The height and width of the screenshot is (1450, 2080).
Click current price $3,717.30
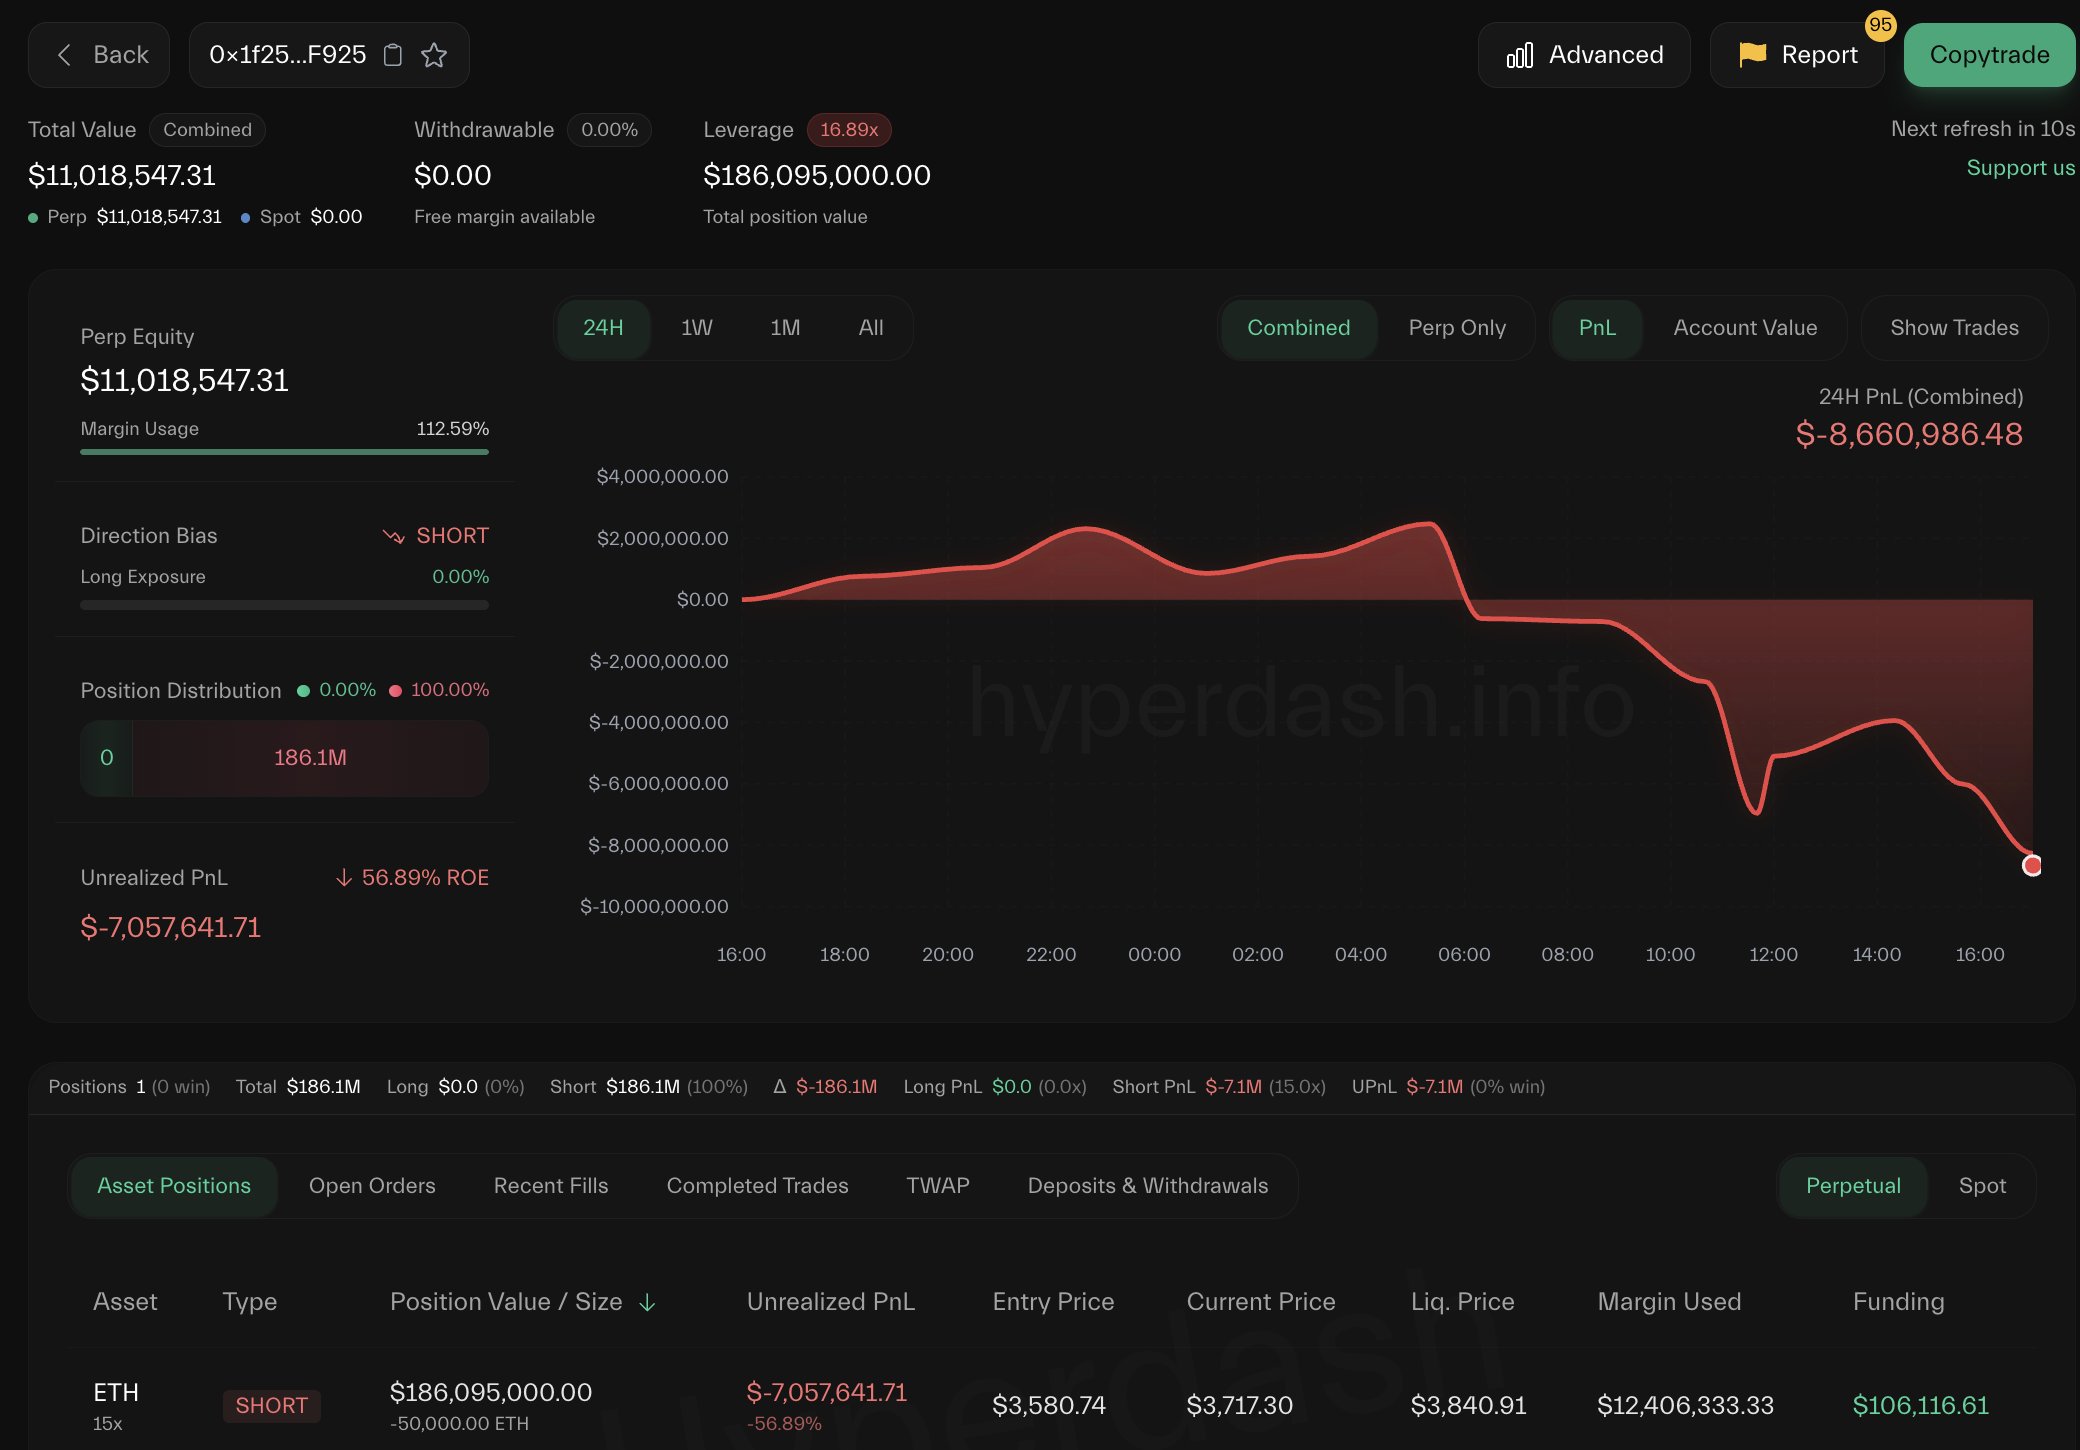pos(1239,1406)
